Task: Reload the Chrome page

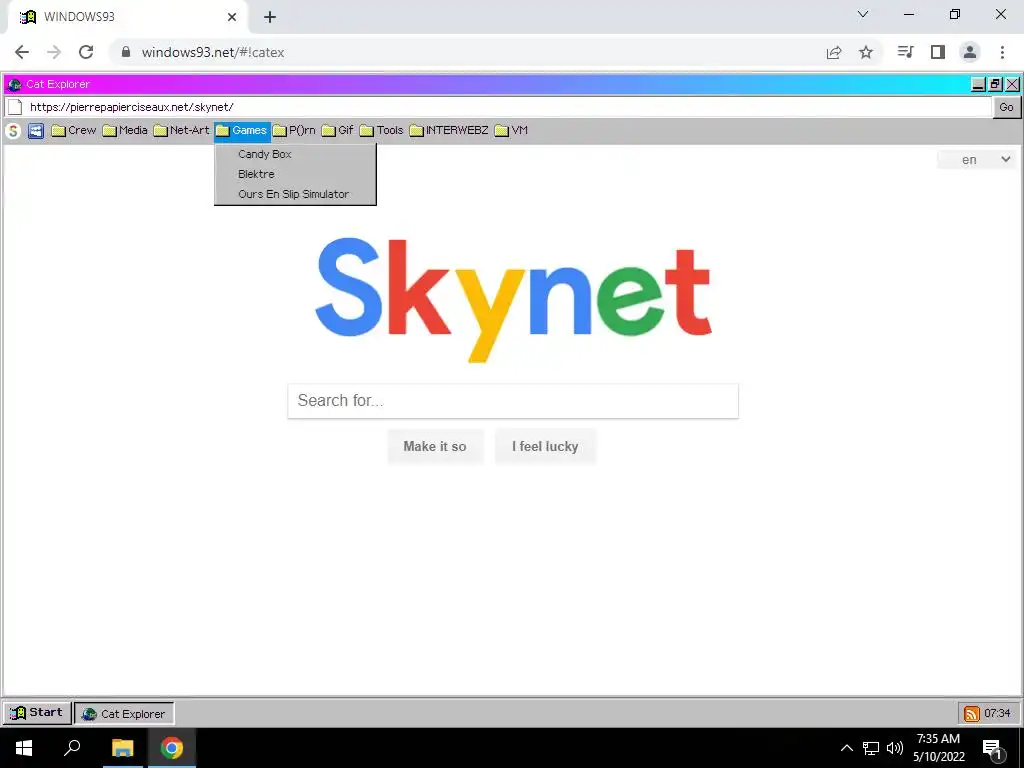Action: 86,52
